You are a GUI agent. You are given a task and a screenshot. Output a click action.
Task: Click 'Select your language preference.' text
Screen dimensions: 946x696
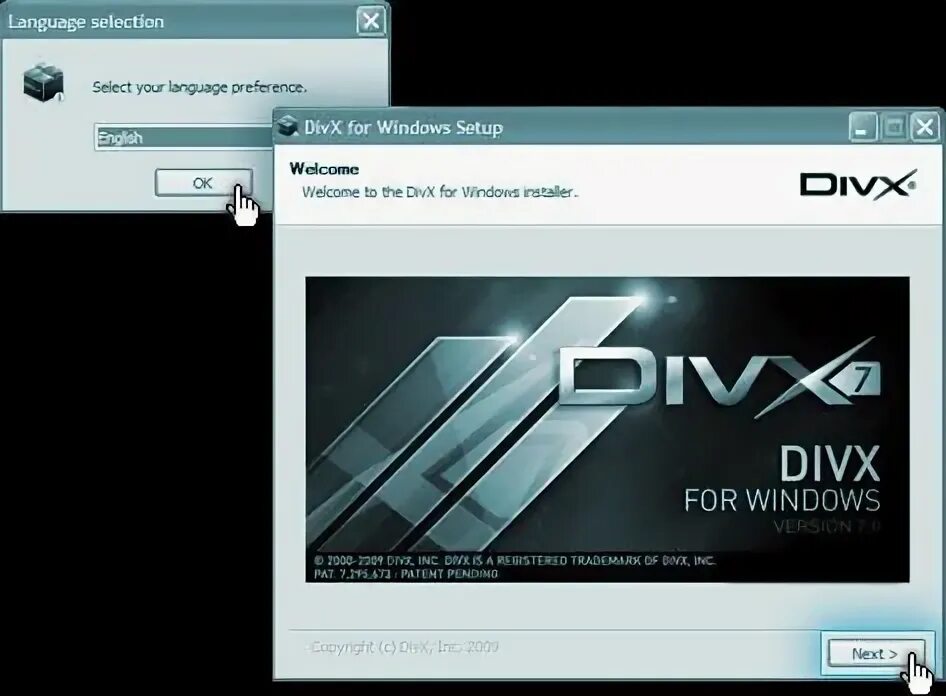(200, 87)
